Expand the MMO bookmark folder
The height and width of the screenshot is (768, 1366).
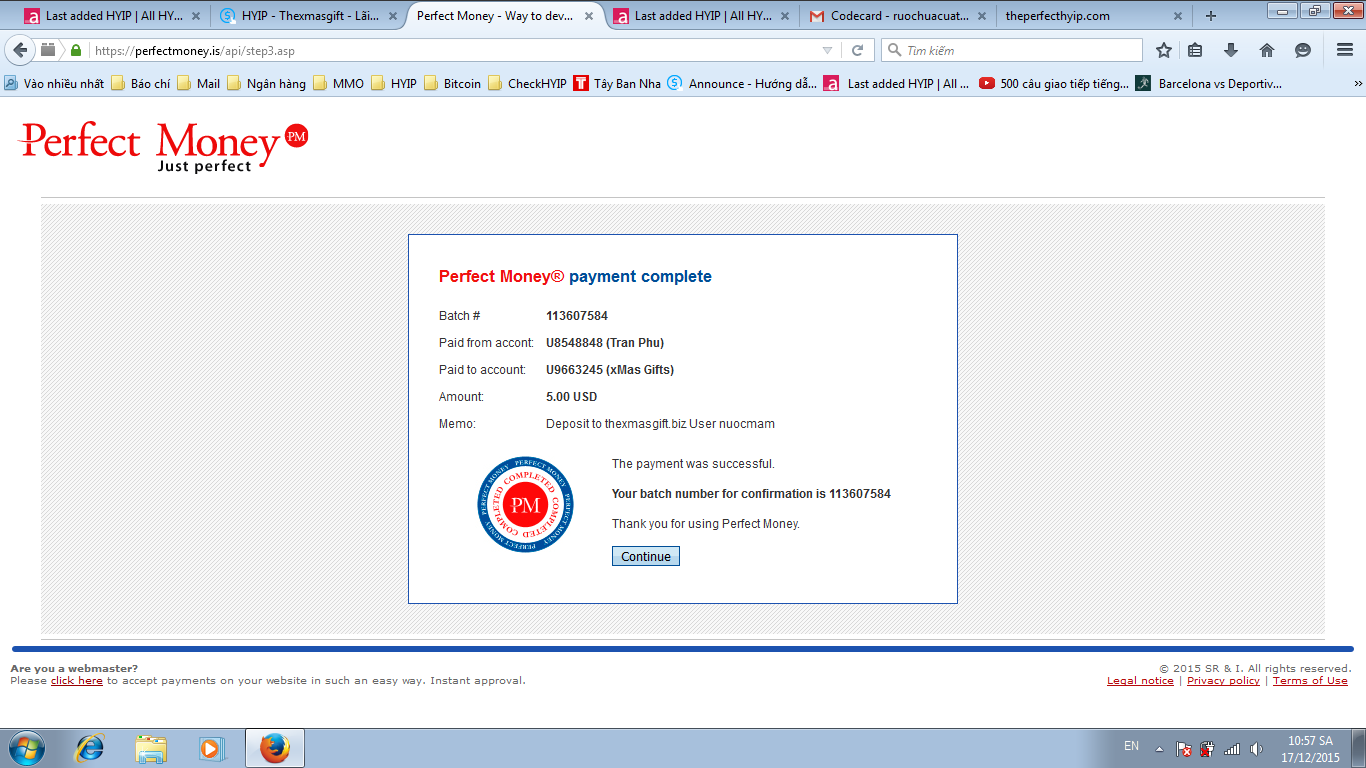(339, 84)
